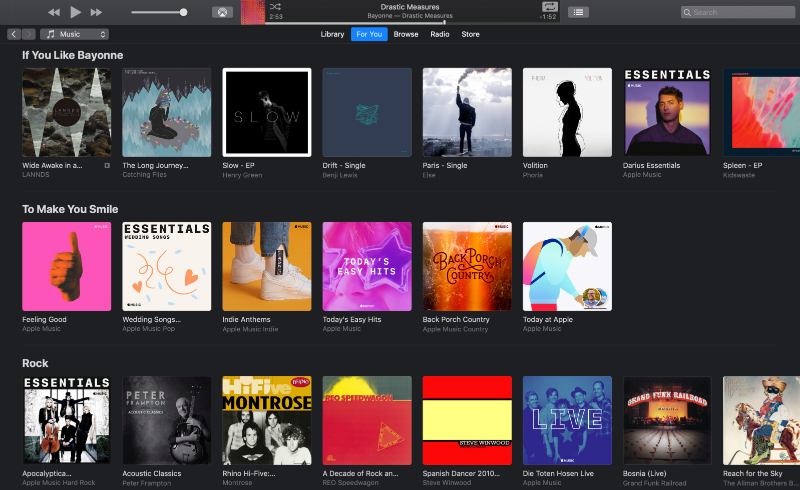Select the For You tab
This screenshot has width=800, height=490.
369,34
